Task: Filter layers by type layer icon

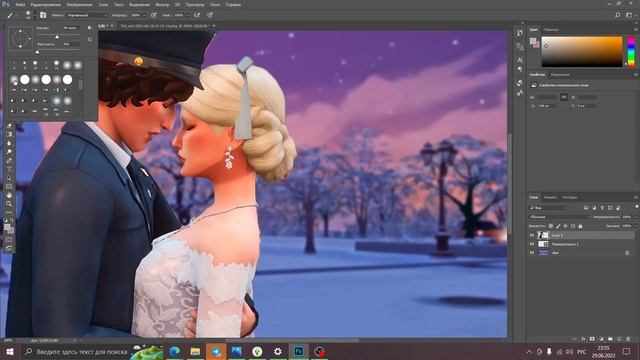Action: (x=602, y=208)
